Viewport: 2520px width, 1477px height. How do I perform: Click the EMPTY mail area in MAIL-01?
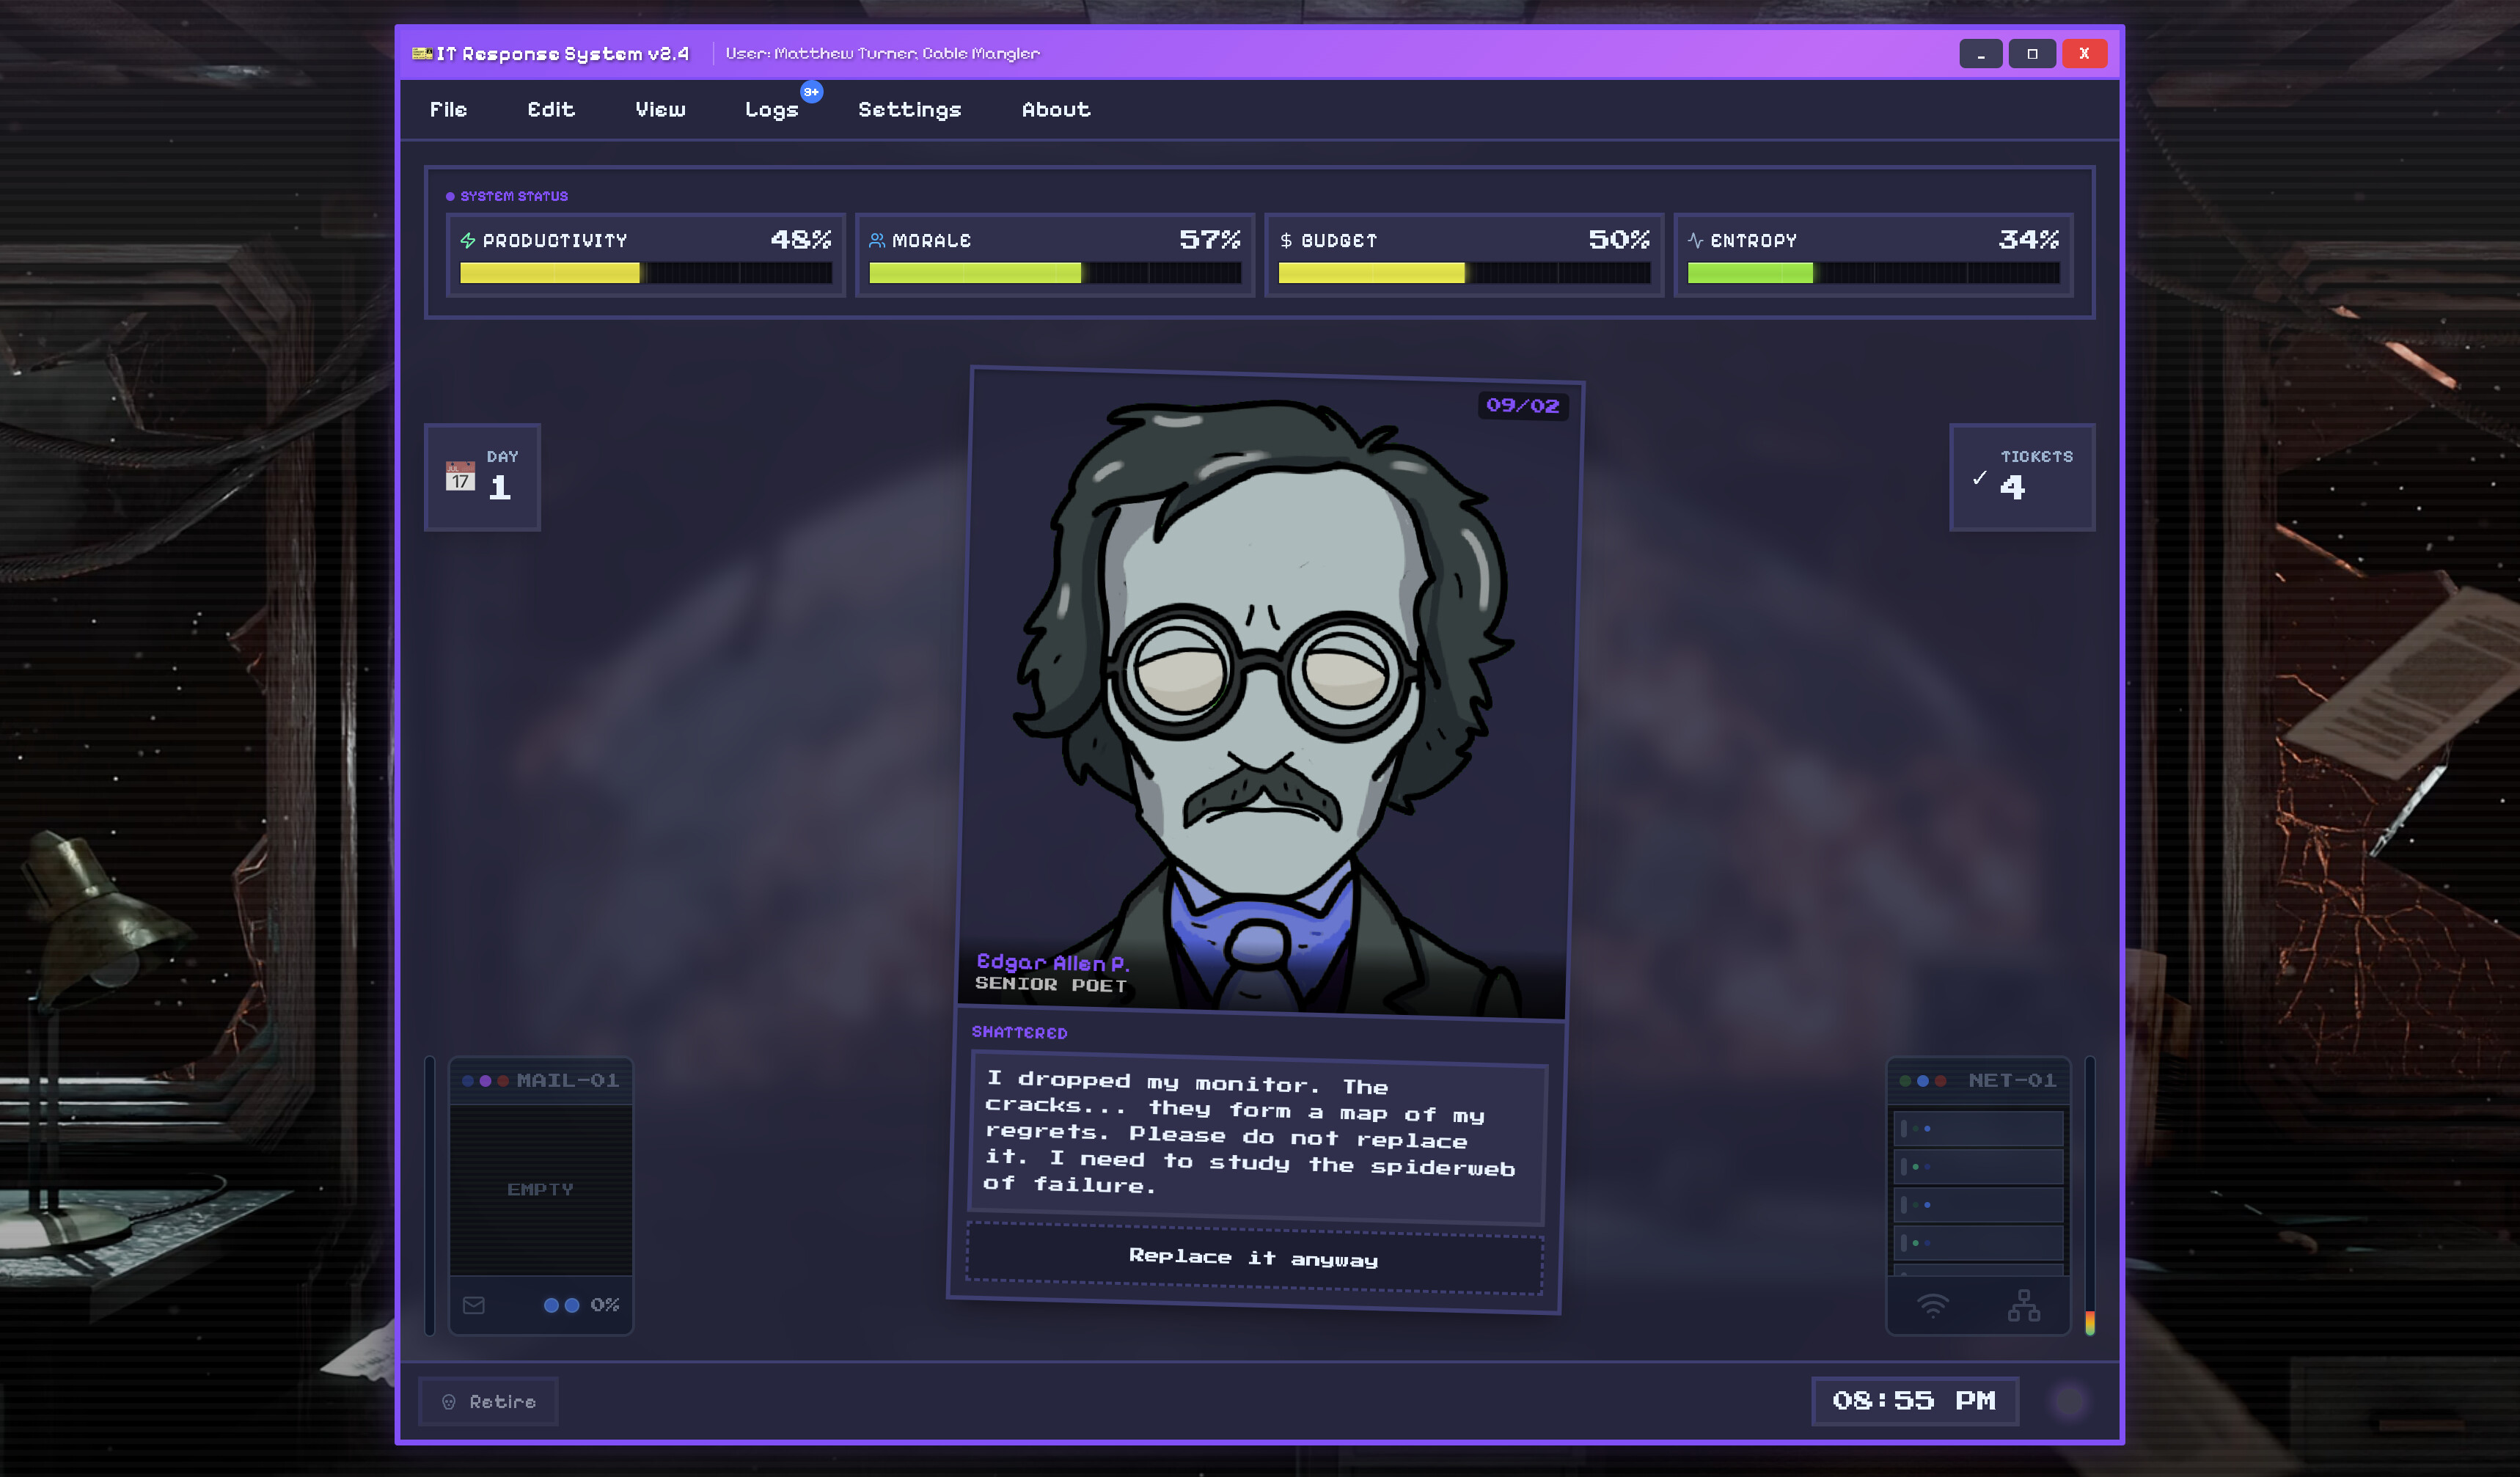(541, 1189)
